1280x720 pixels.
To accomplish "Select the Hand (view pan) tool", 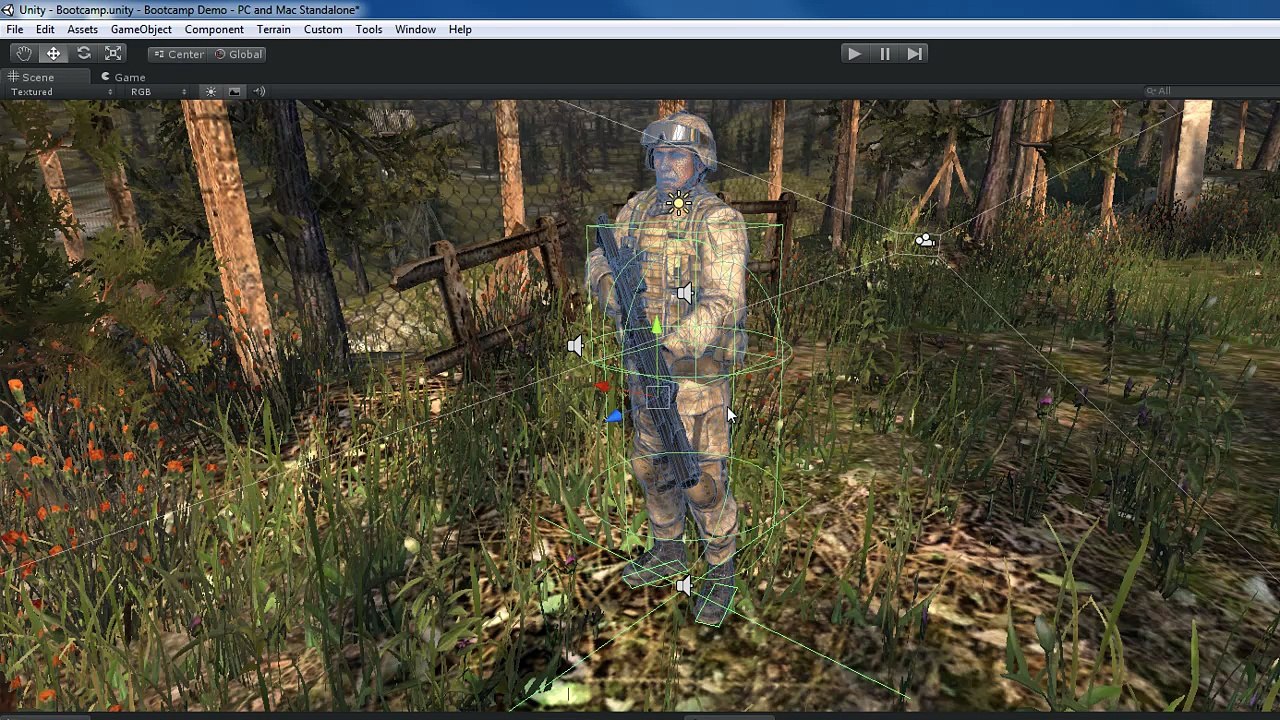I will pyautogui.click(x=24, y=54).
